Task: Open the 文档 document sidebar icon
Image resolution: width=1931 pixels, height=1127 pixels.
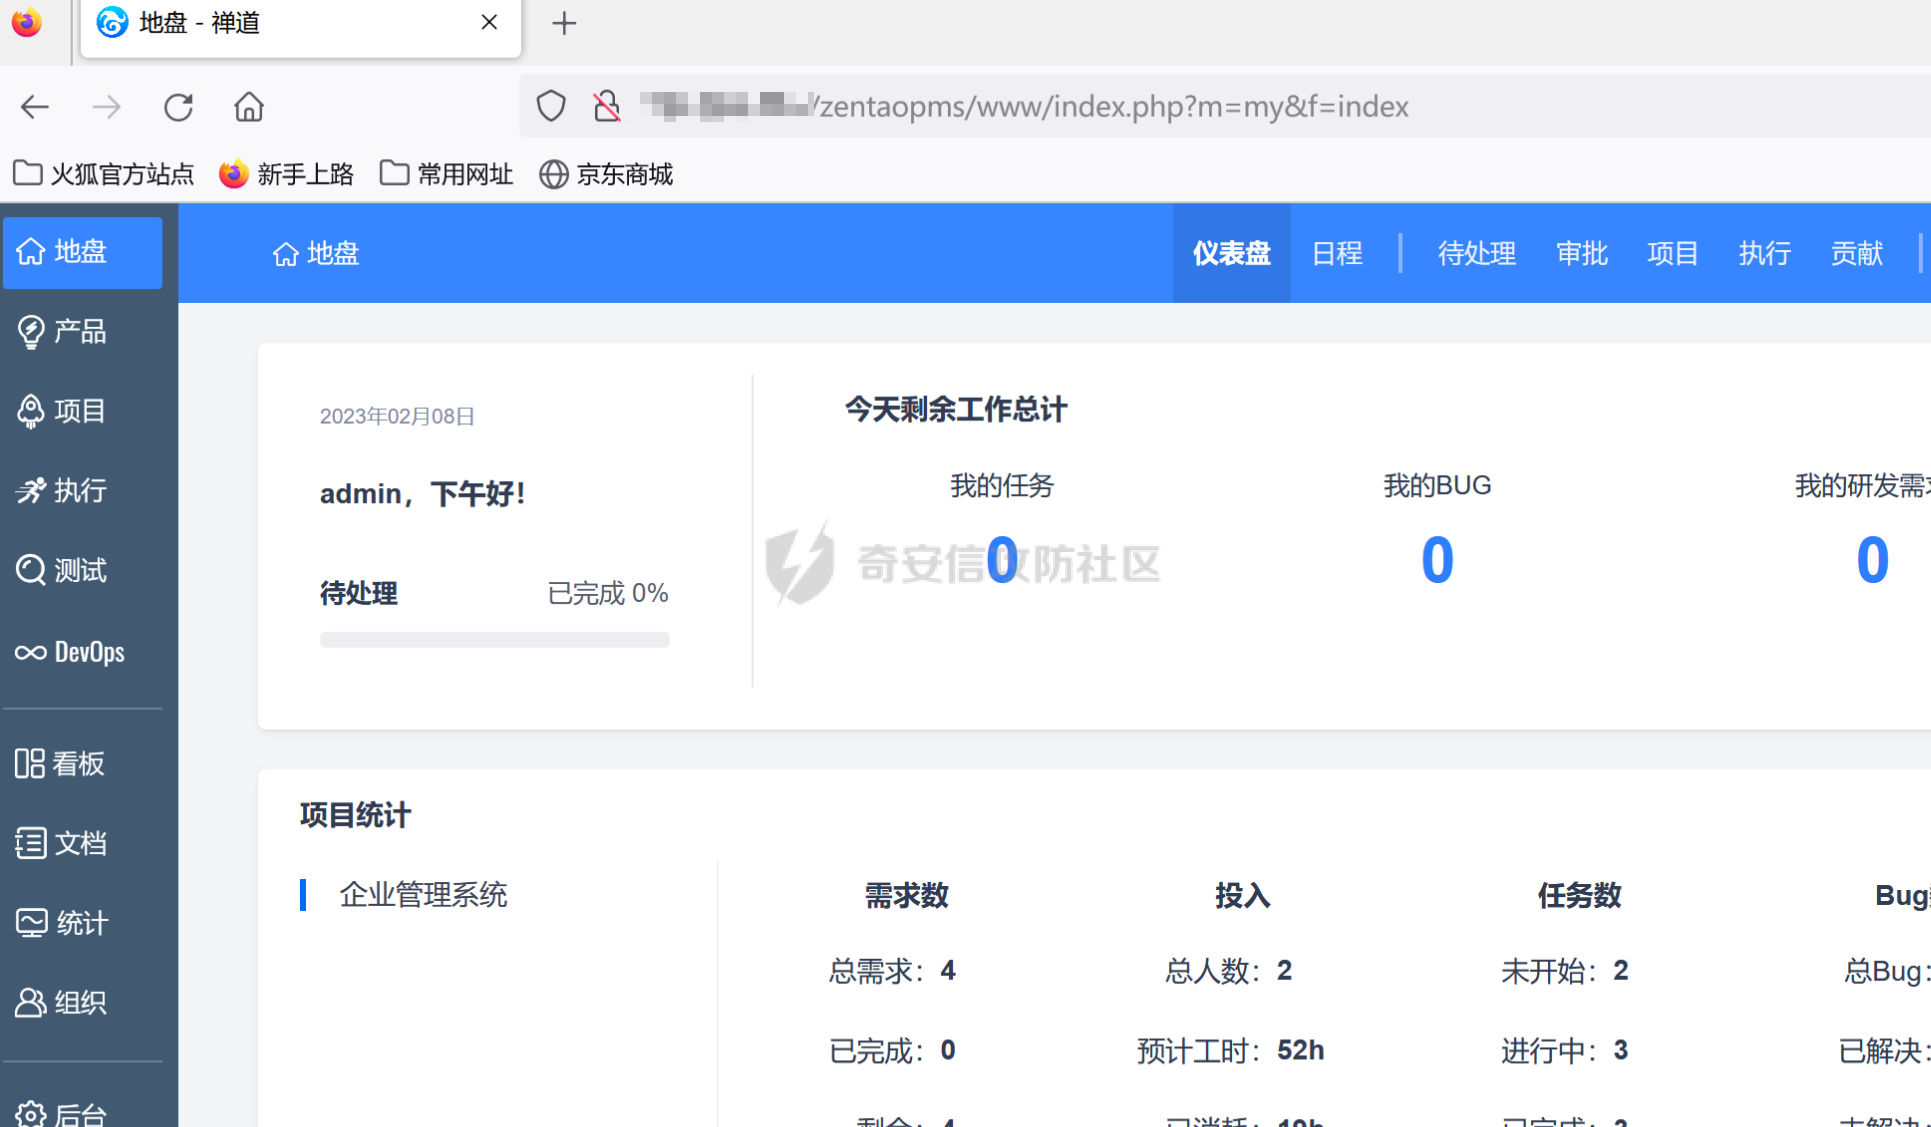Action: [x=31, y=843]
